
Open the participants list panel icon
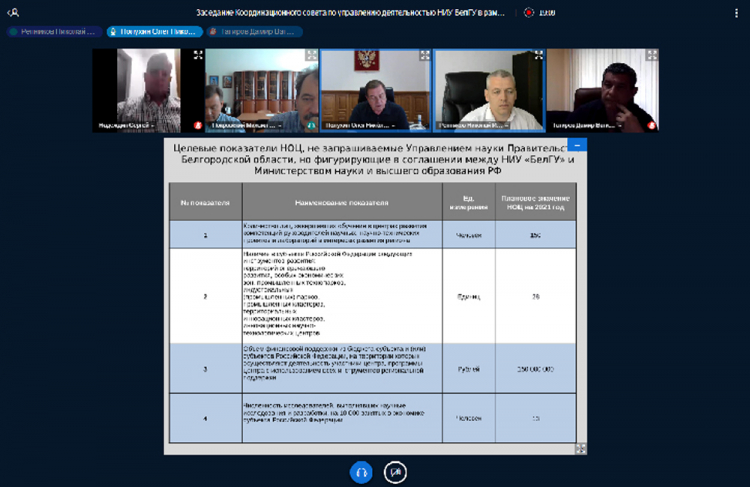(x=12, y=12)
